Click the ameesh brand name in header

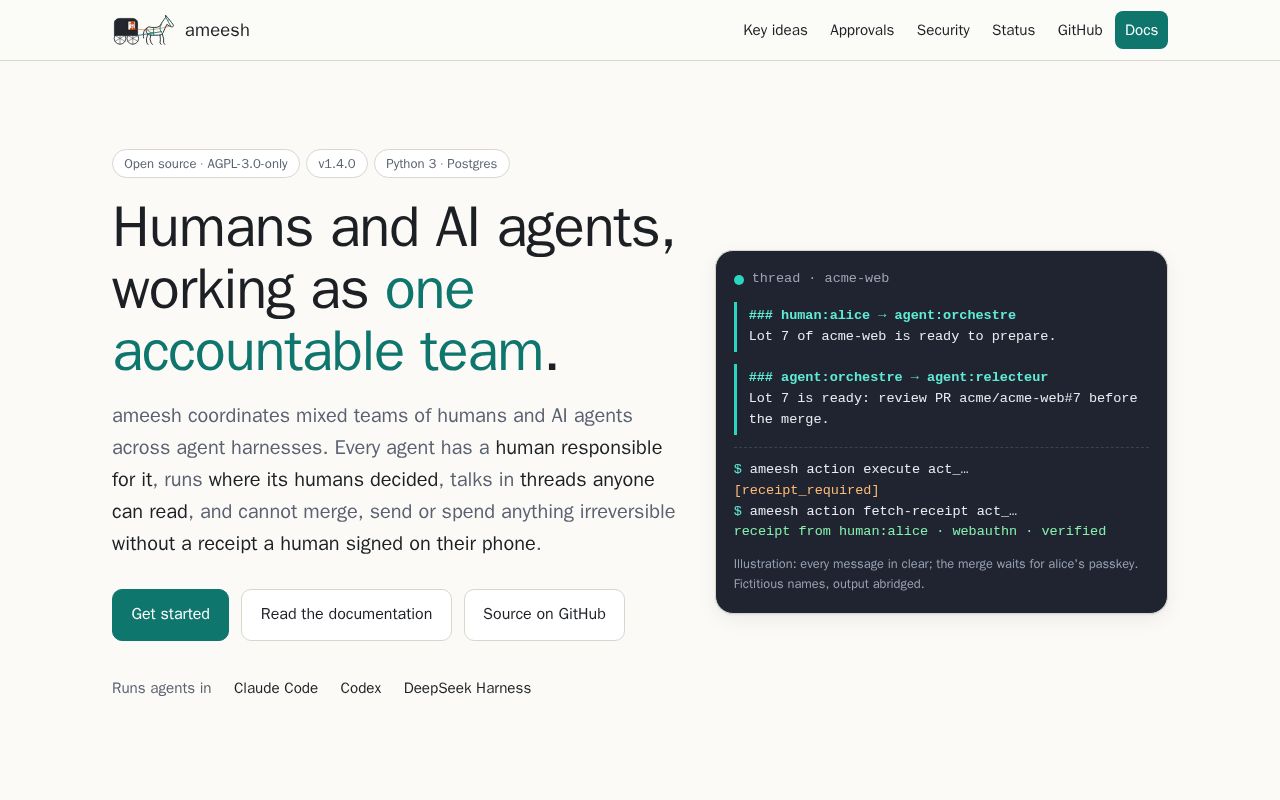pos(217,30)
